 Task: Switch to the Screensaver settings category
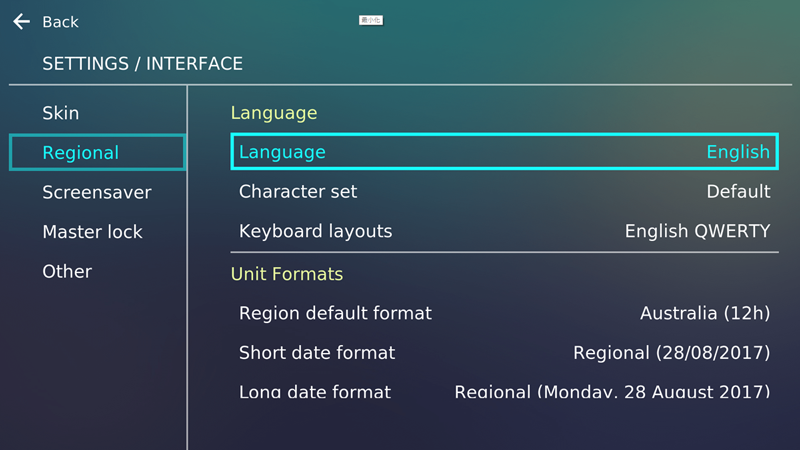click(96, 192)
